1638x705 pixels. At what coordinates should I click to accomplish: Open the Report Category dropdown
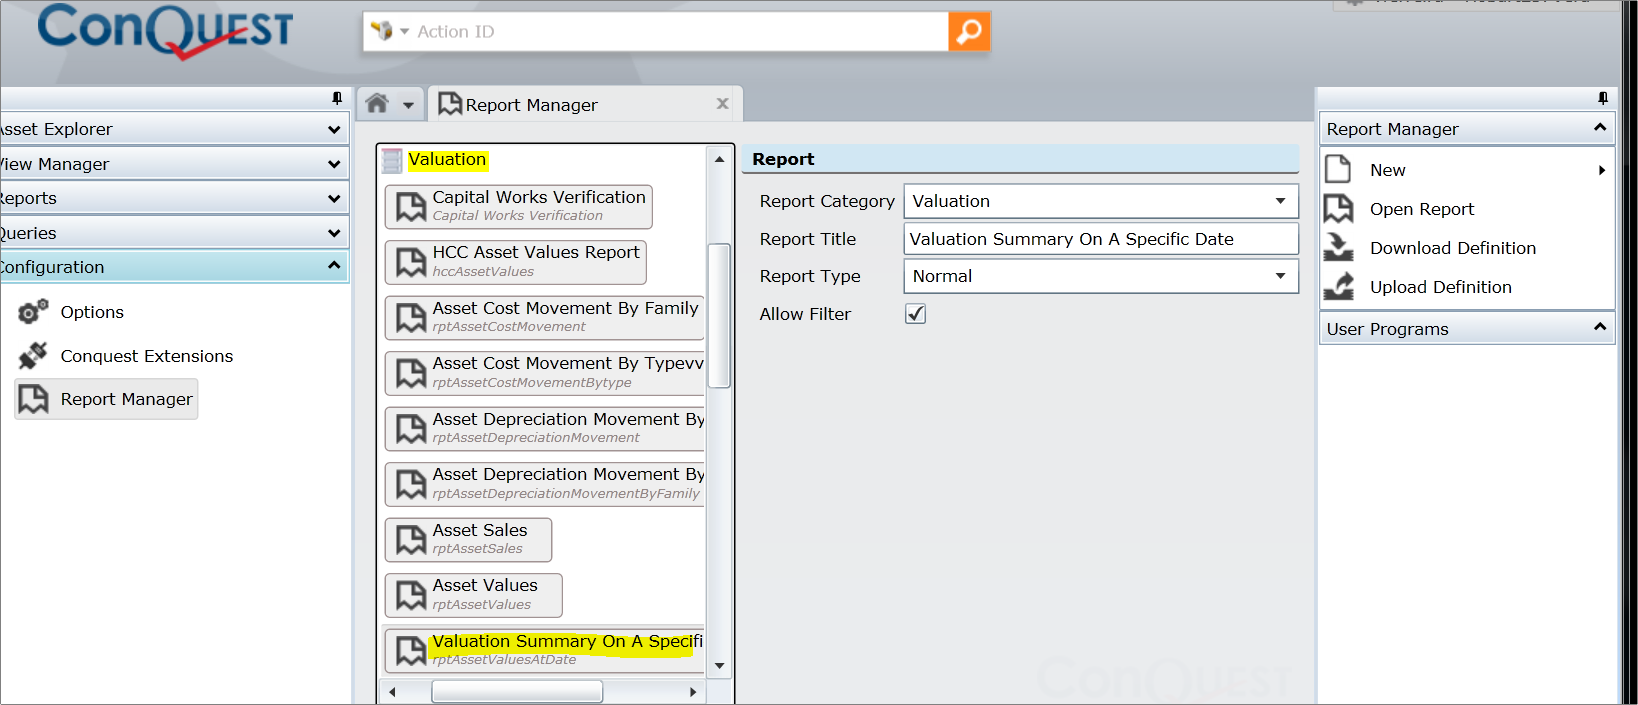[x=1101, y=201]
